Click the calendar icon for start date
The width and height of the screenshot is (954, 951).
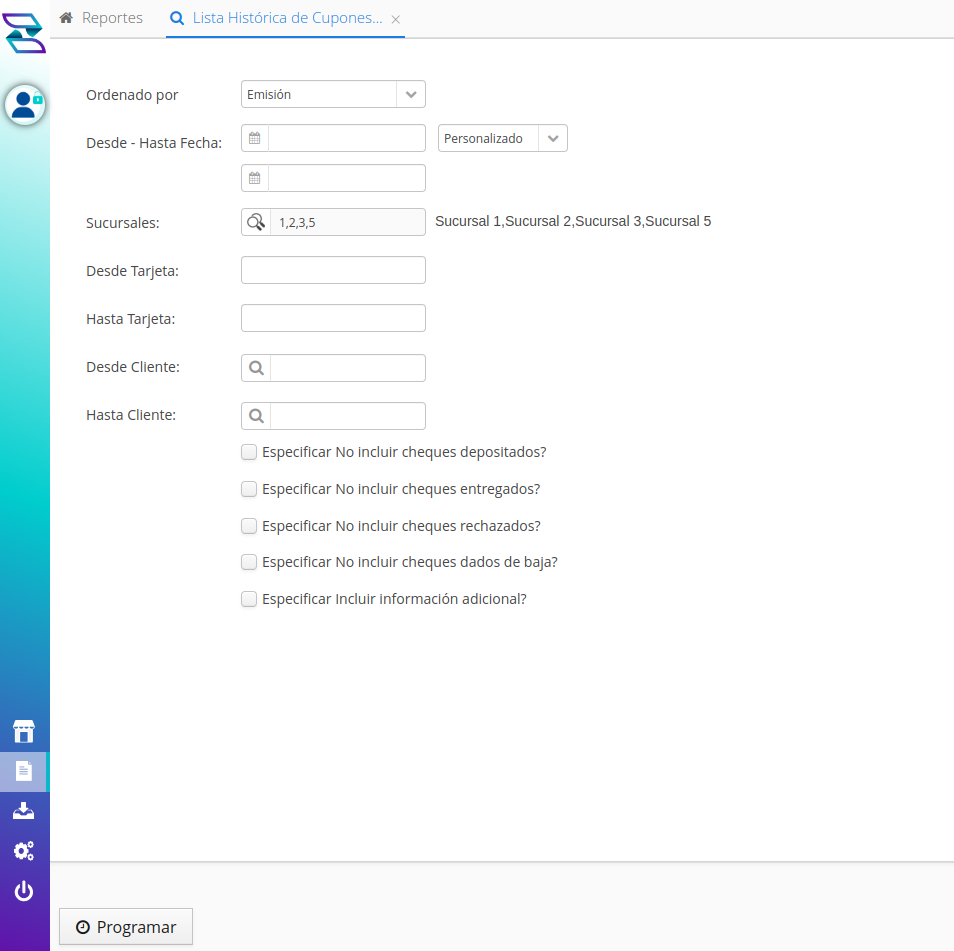click(x=255, y=138)
